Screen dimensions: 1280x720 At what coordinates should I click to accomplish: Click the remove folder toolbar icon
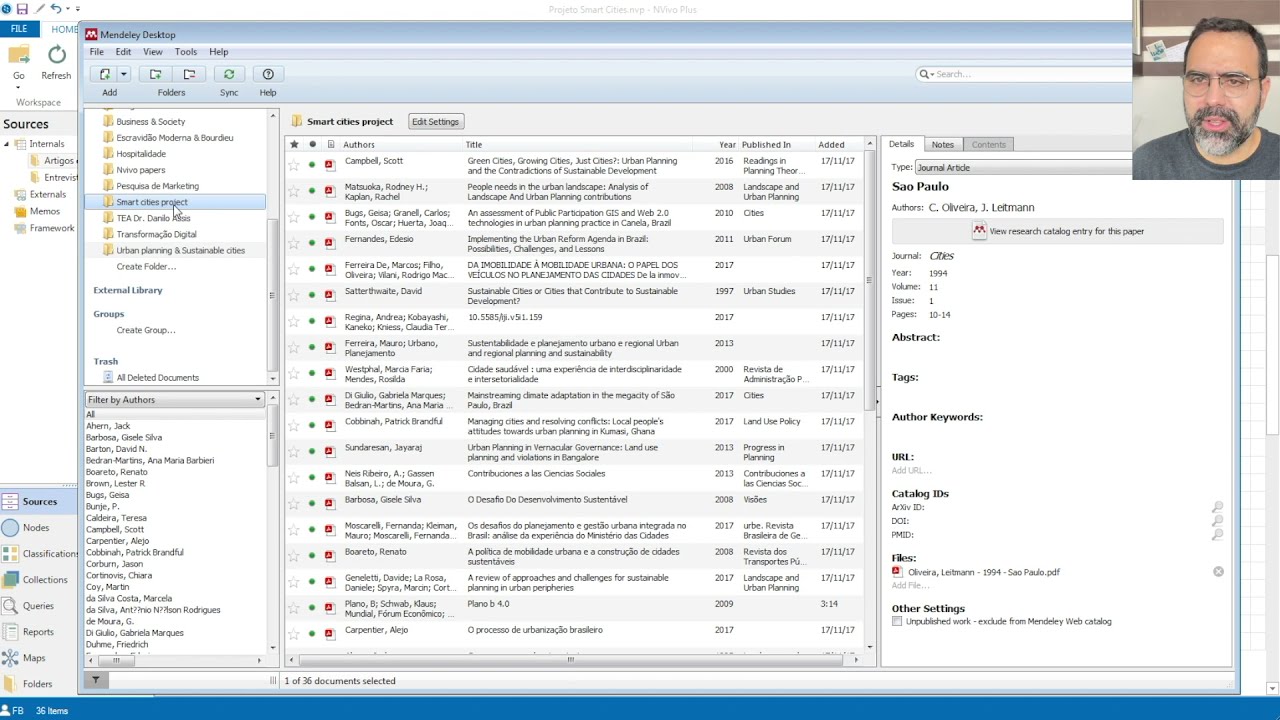coord(189,74)
